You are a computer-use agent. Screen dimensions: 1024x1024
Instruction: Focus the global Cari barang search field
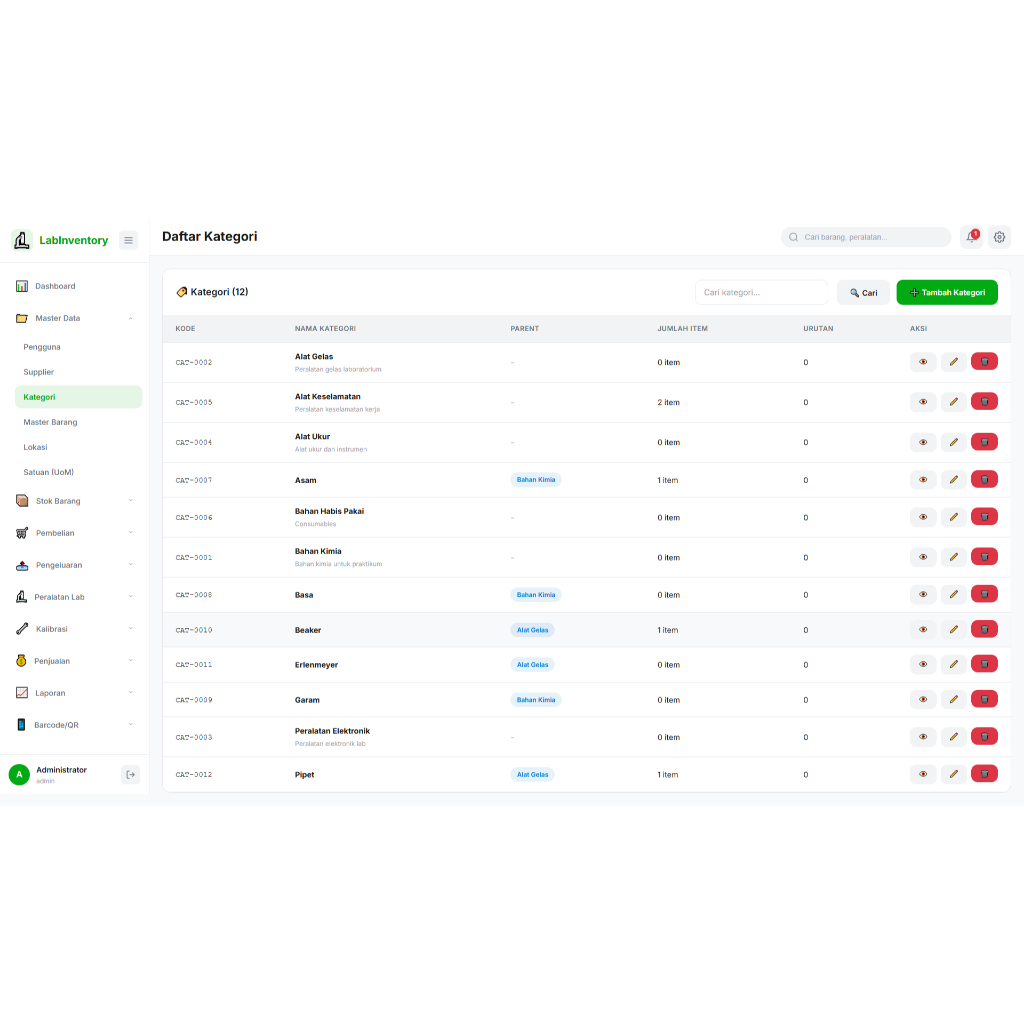(x=866, y=237)
